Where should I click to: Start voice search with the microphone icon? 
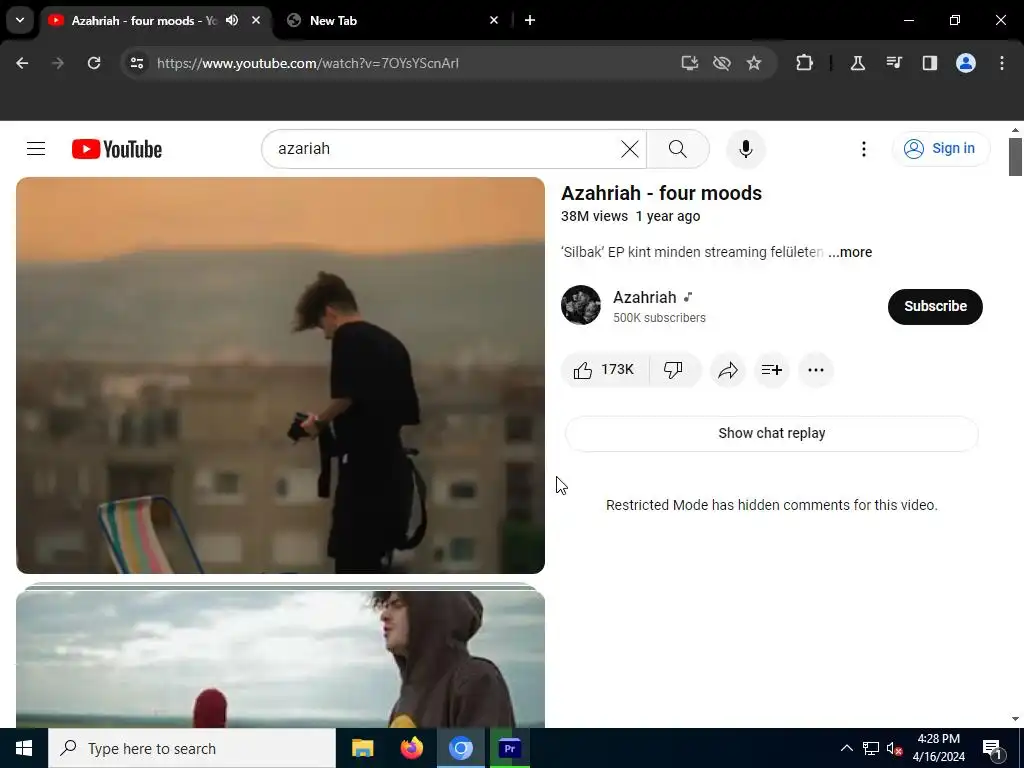(x=745, y=149)
